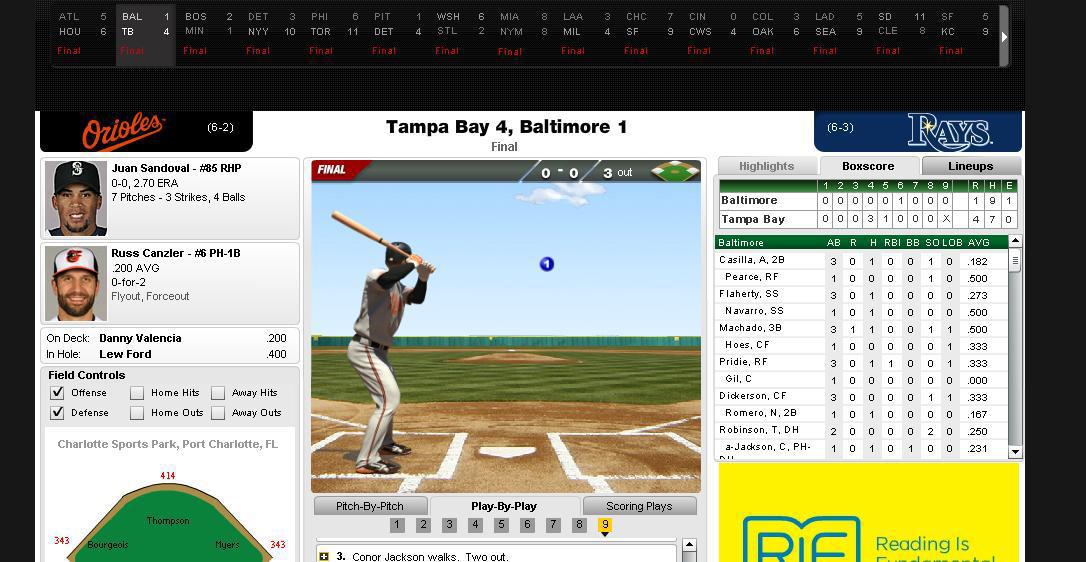Enable the Away Hits checkbox
This screenshot has width=1086, height=562.
tap(218, 393)
